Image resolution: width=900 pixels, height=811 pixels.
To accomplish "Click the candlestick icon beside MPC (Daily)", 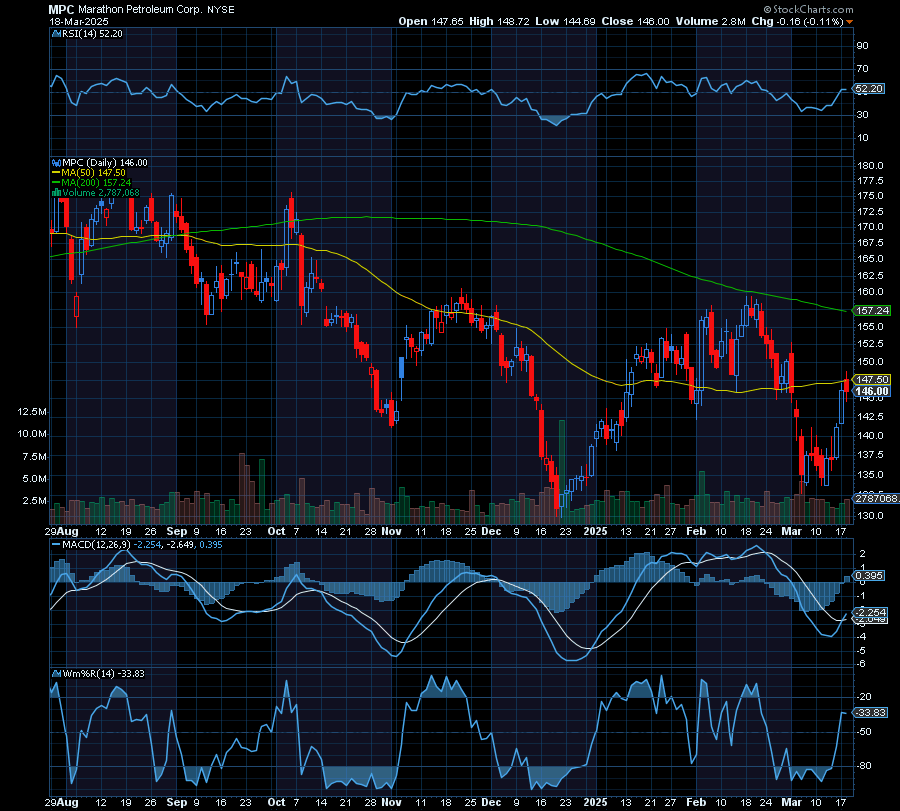I will pos(56,162).
